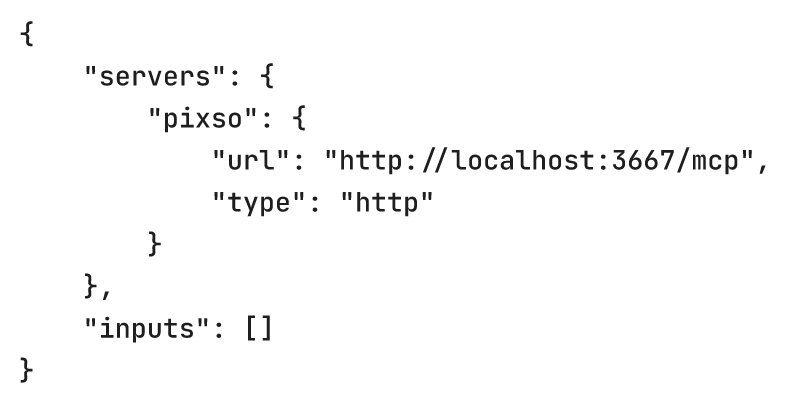Click the closing brace of pixso block
800x411 pixels.
pyautogui.click(x=155, y=245)
